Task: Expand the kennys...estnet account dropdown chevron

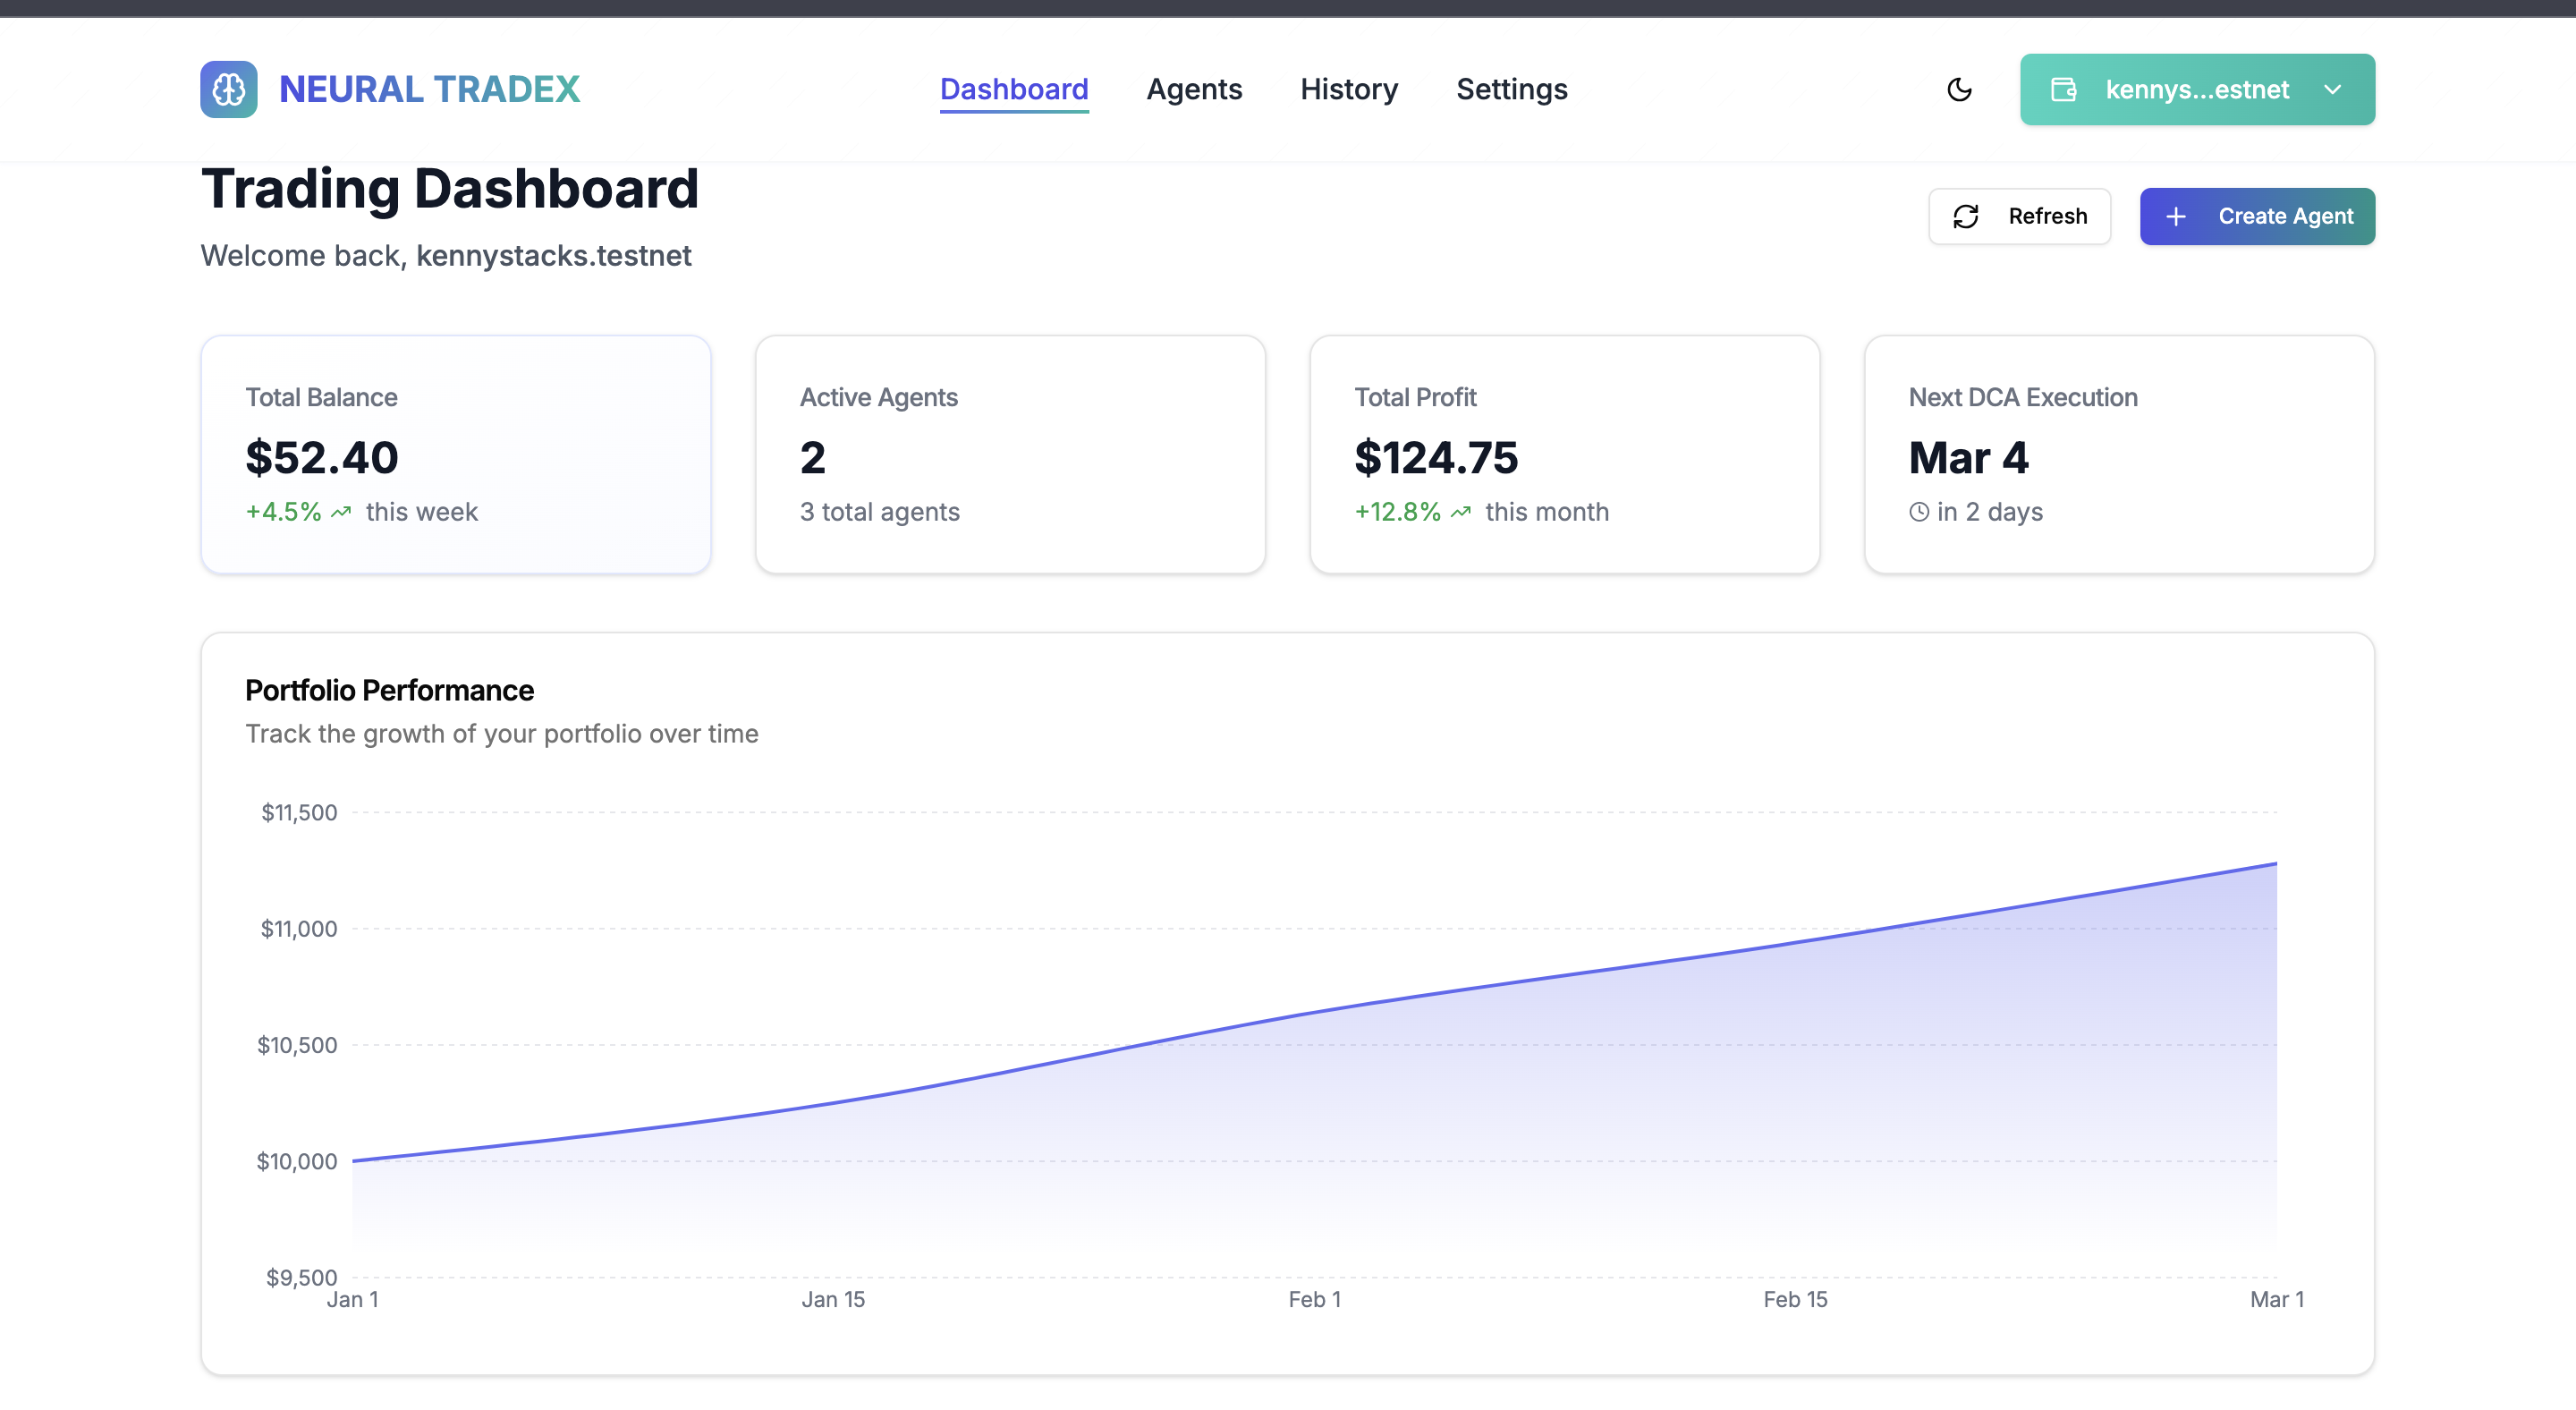Action: 2333,89
